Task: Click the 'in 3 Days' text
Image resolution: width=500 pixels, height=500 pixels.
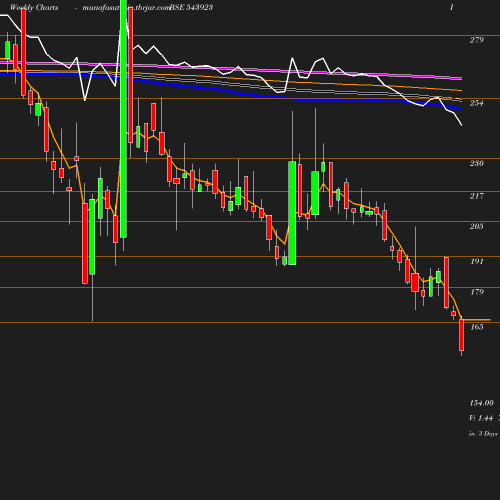Action: point(483,434)
